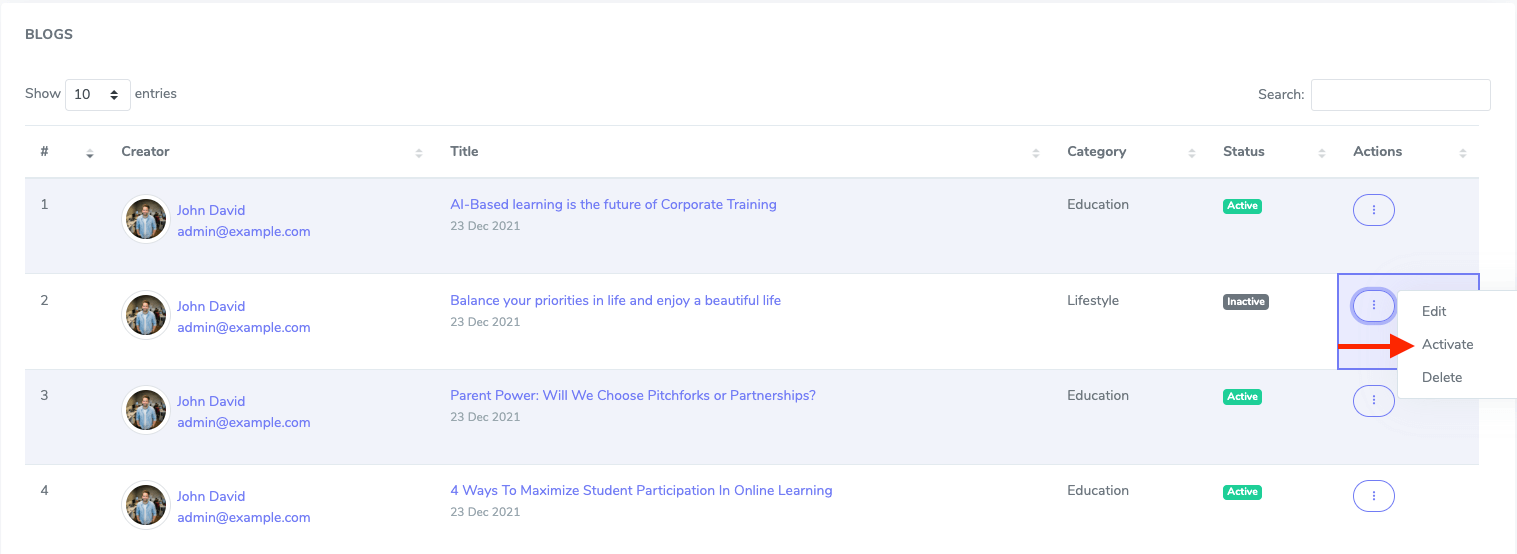Open 'Parent Power' blog post link
The image size is (1517, 554).
[x=632, y=396]
